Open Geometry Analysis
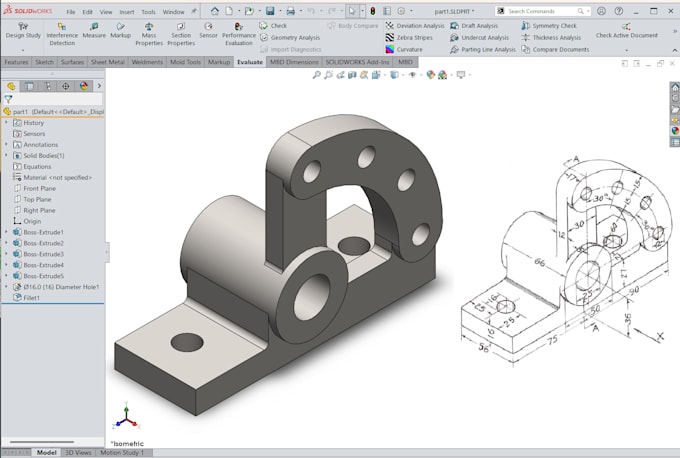 coord(290,38)
